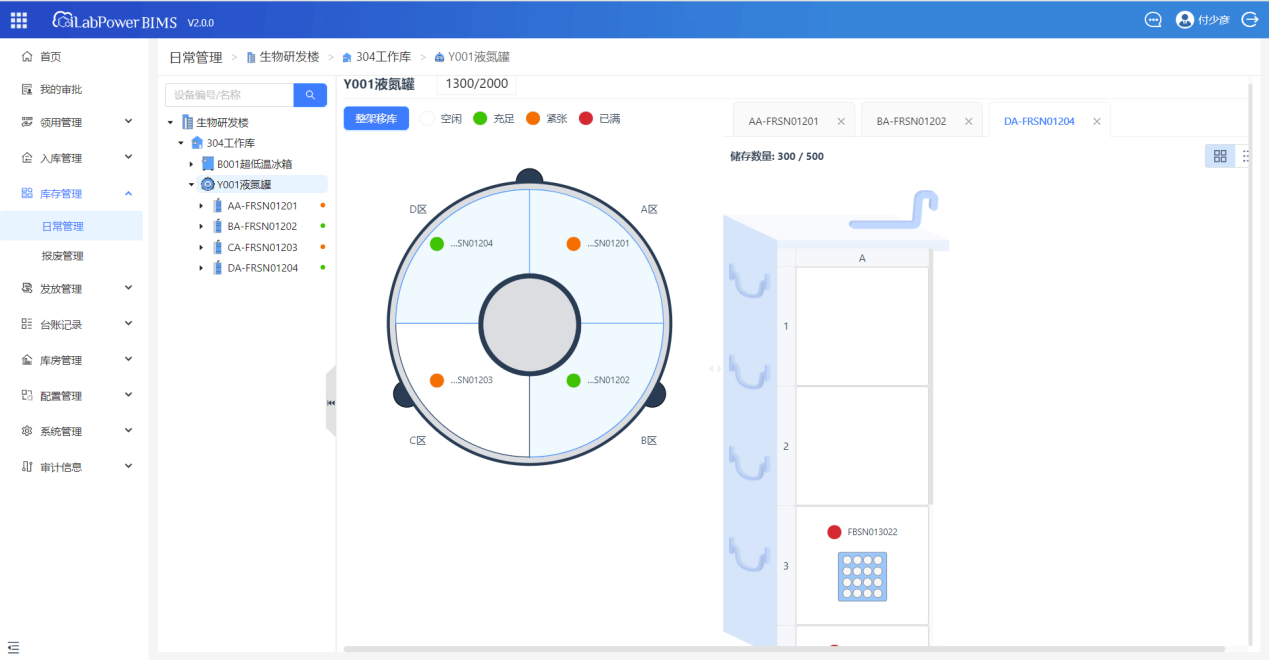The image size is (1269, 660).
Task: Collapse the tree panel handle
Action: [331, 402]
